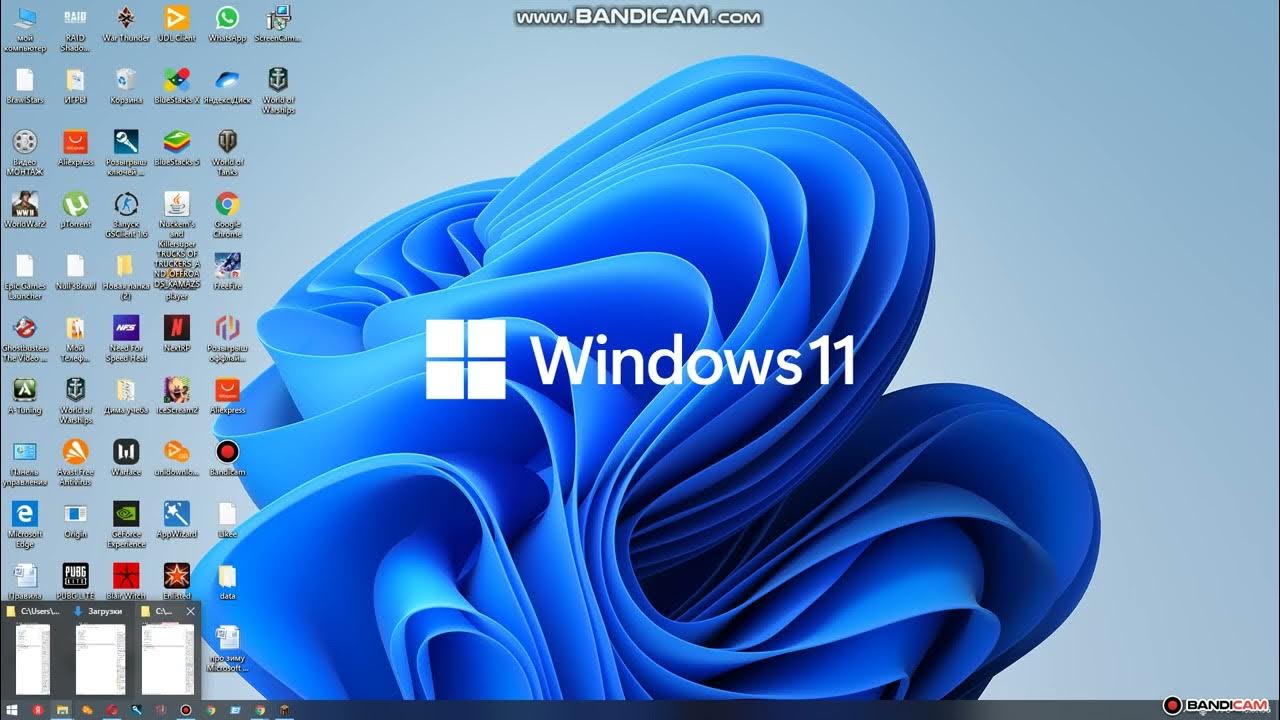The width and height of the screenshot is (1280, 720).
Task: Launch RAID Shadow Legends shortcut
Action: (x=75, y=28)
